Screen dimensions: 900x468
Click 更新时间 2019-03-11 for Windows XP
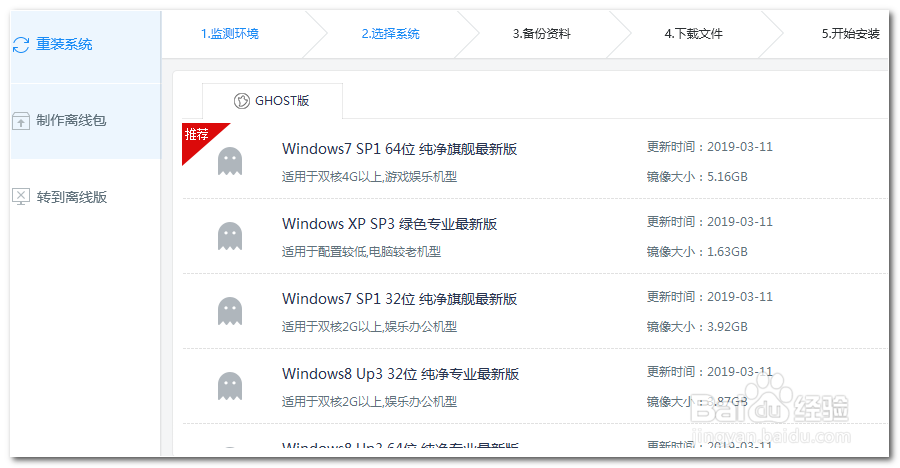pyautogui.click(x=709, y=222)
